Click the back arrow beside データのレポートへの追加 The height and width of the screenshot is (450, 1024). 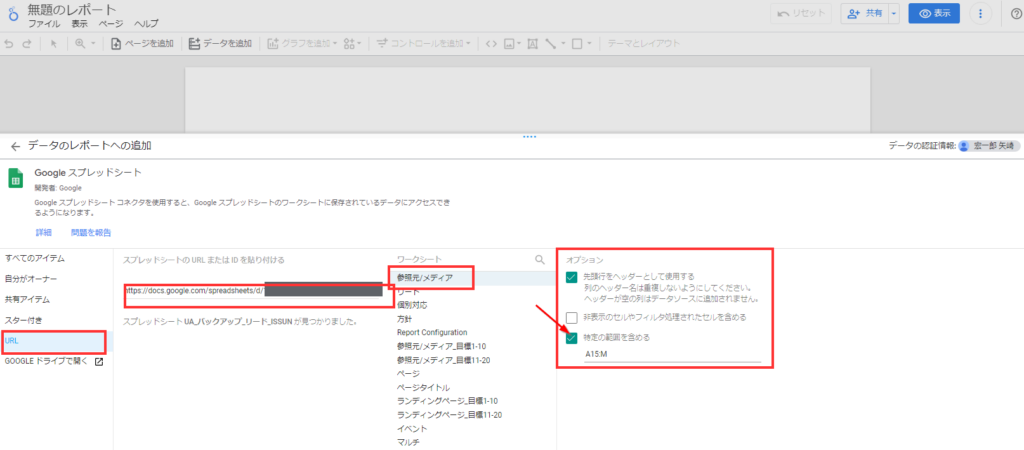pos(16,146)
